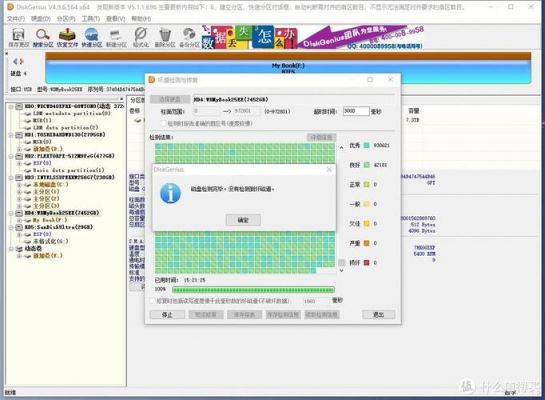Select the 主分区(2) tree row

pos(46,199)
